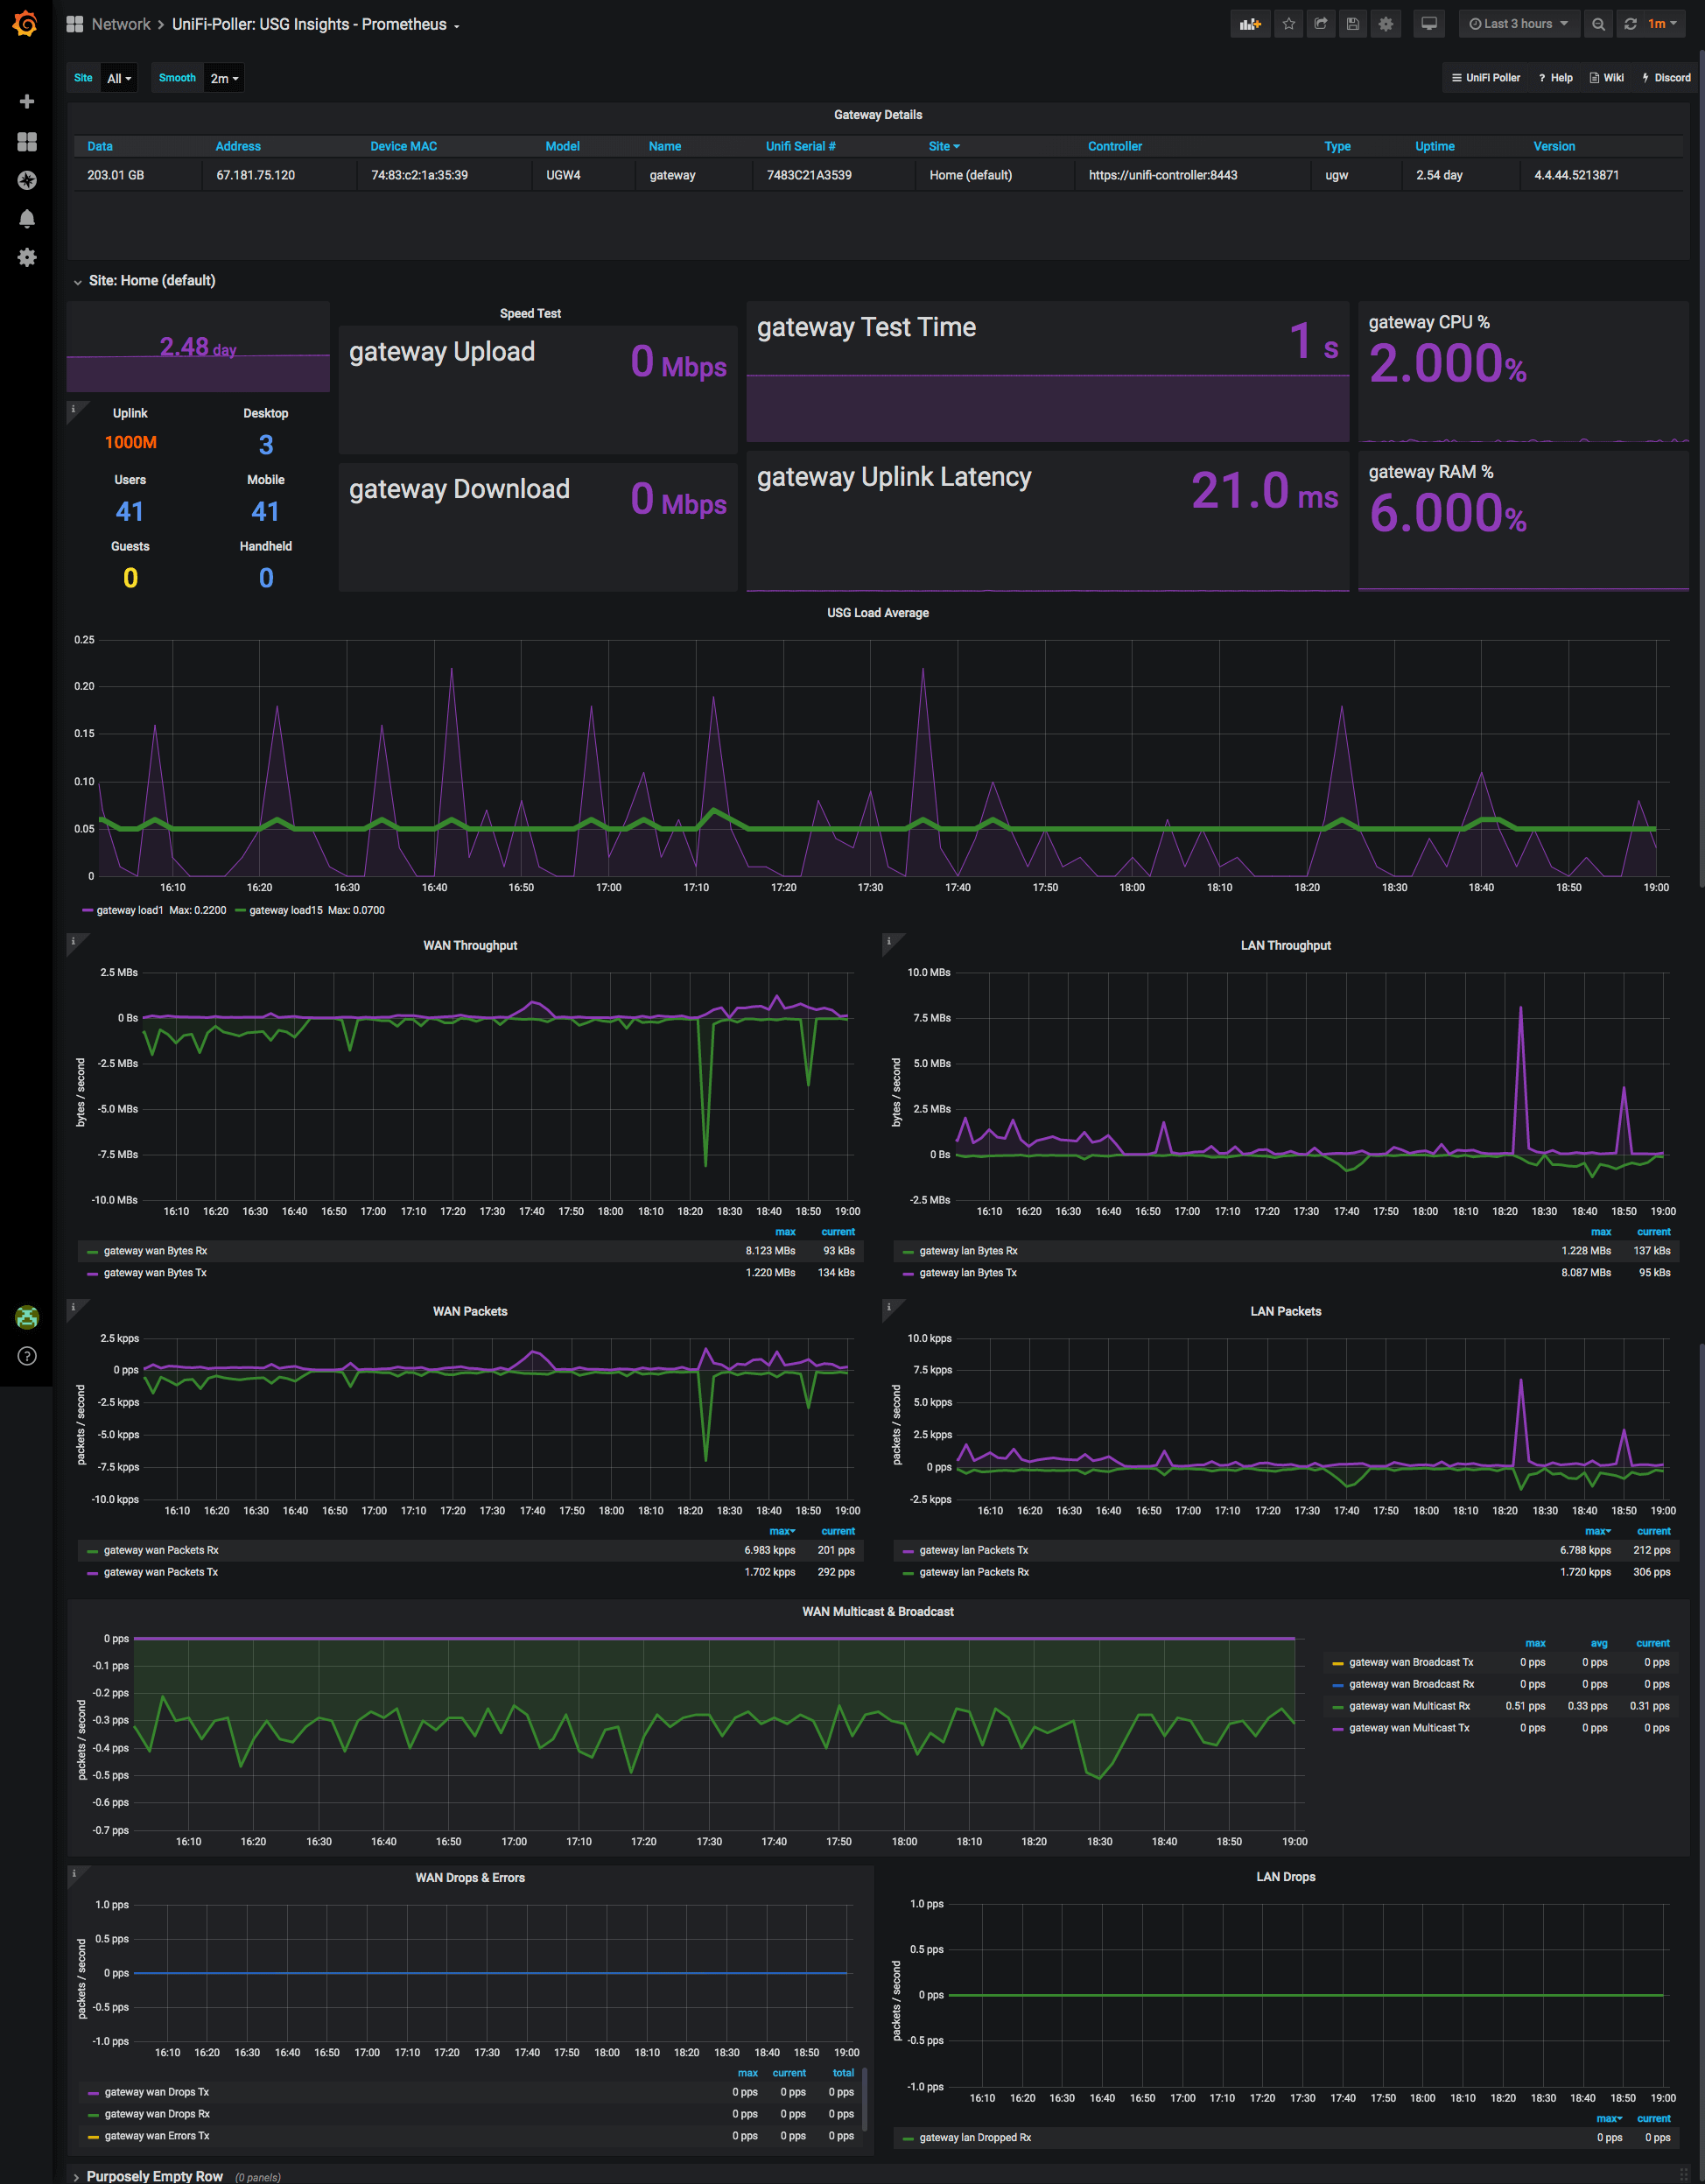Click the Add panel icon
This screenshot has height=2184, width=1705.
pos(1250,24)
